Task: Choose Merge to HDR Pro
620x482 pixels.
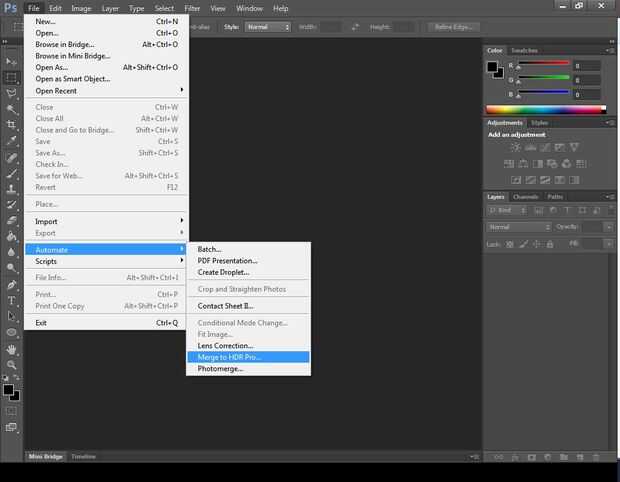Action: point(248,357)
